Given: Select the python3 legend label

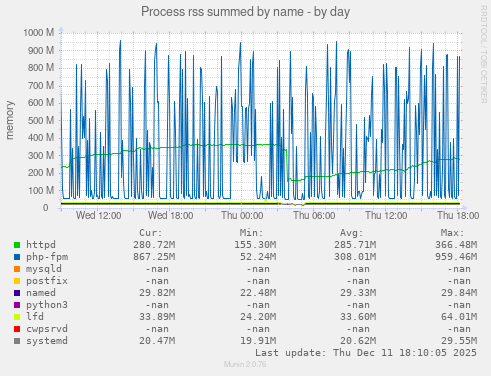Looking at the screenshot, I should click(47, 305).
